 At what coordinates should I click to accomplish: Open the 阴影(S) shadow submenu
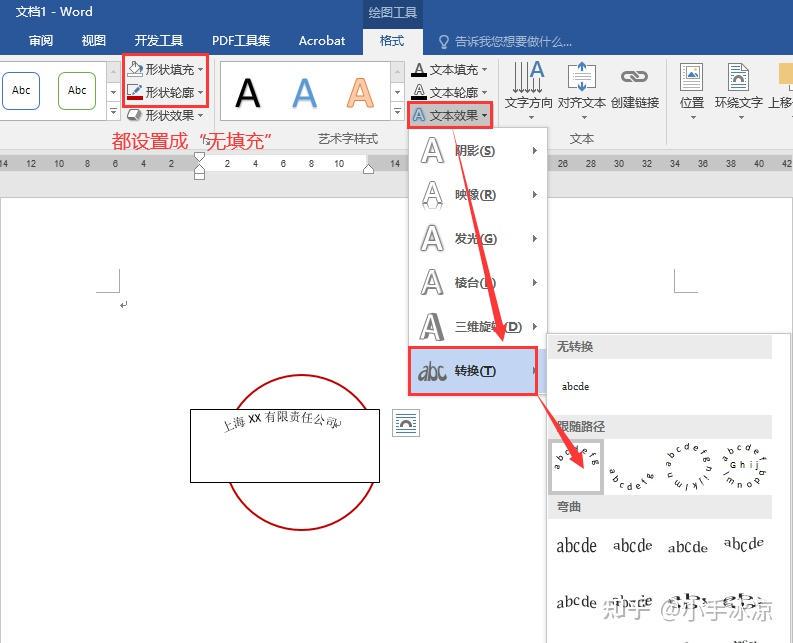click(x=478, y=151)
